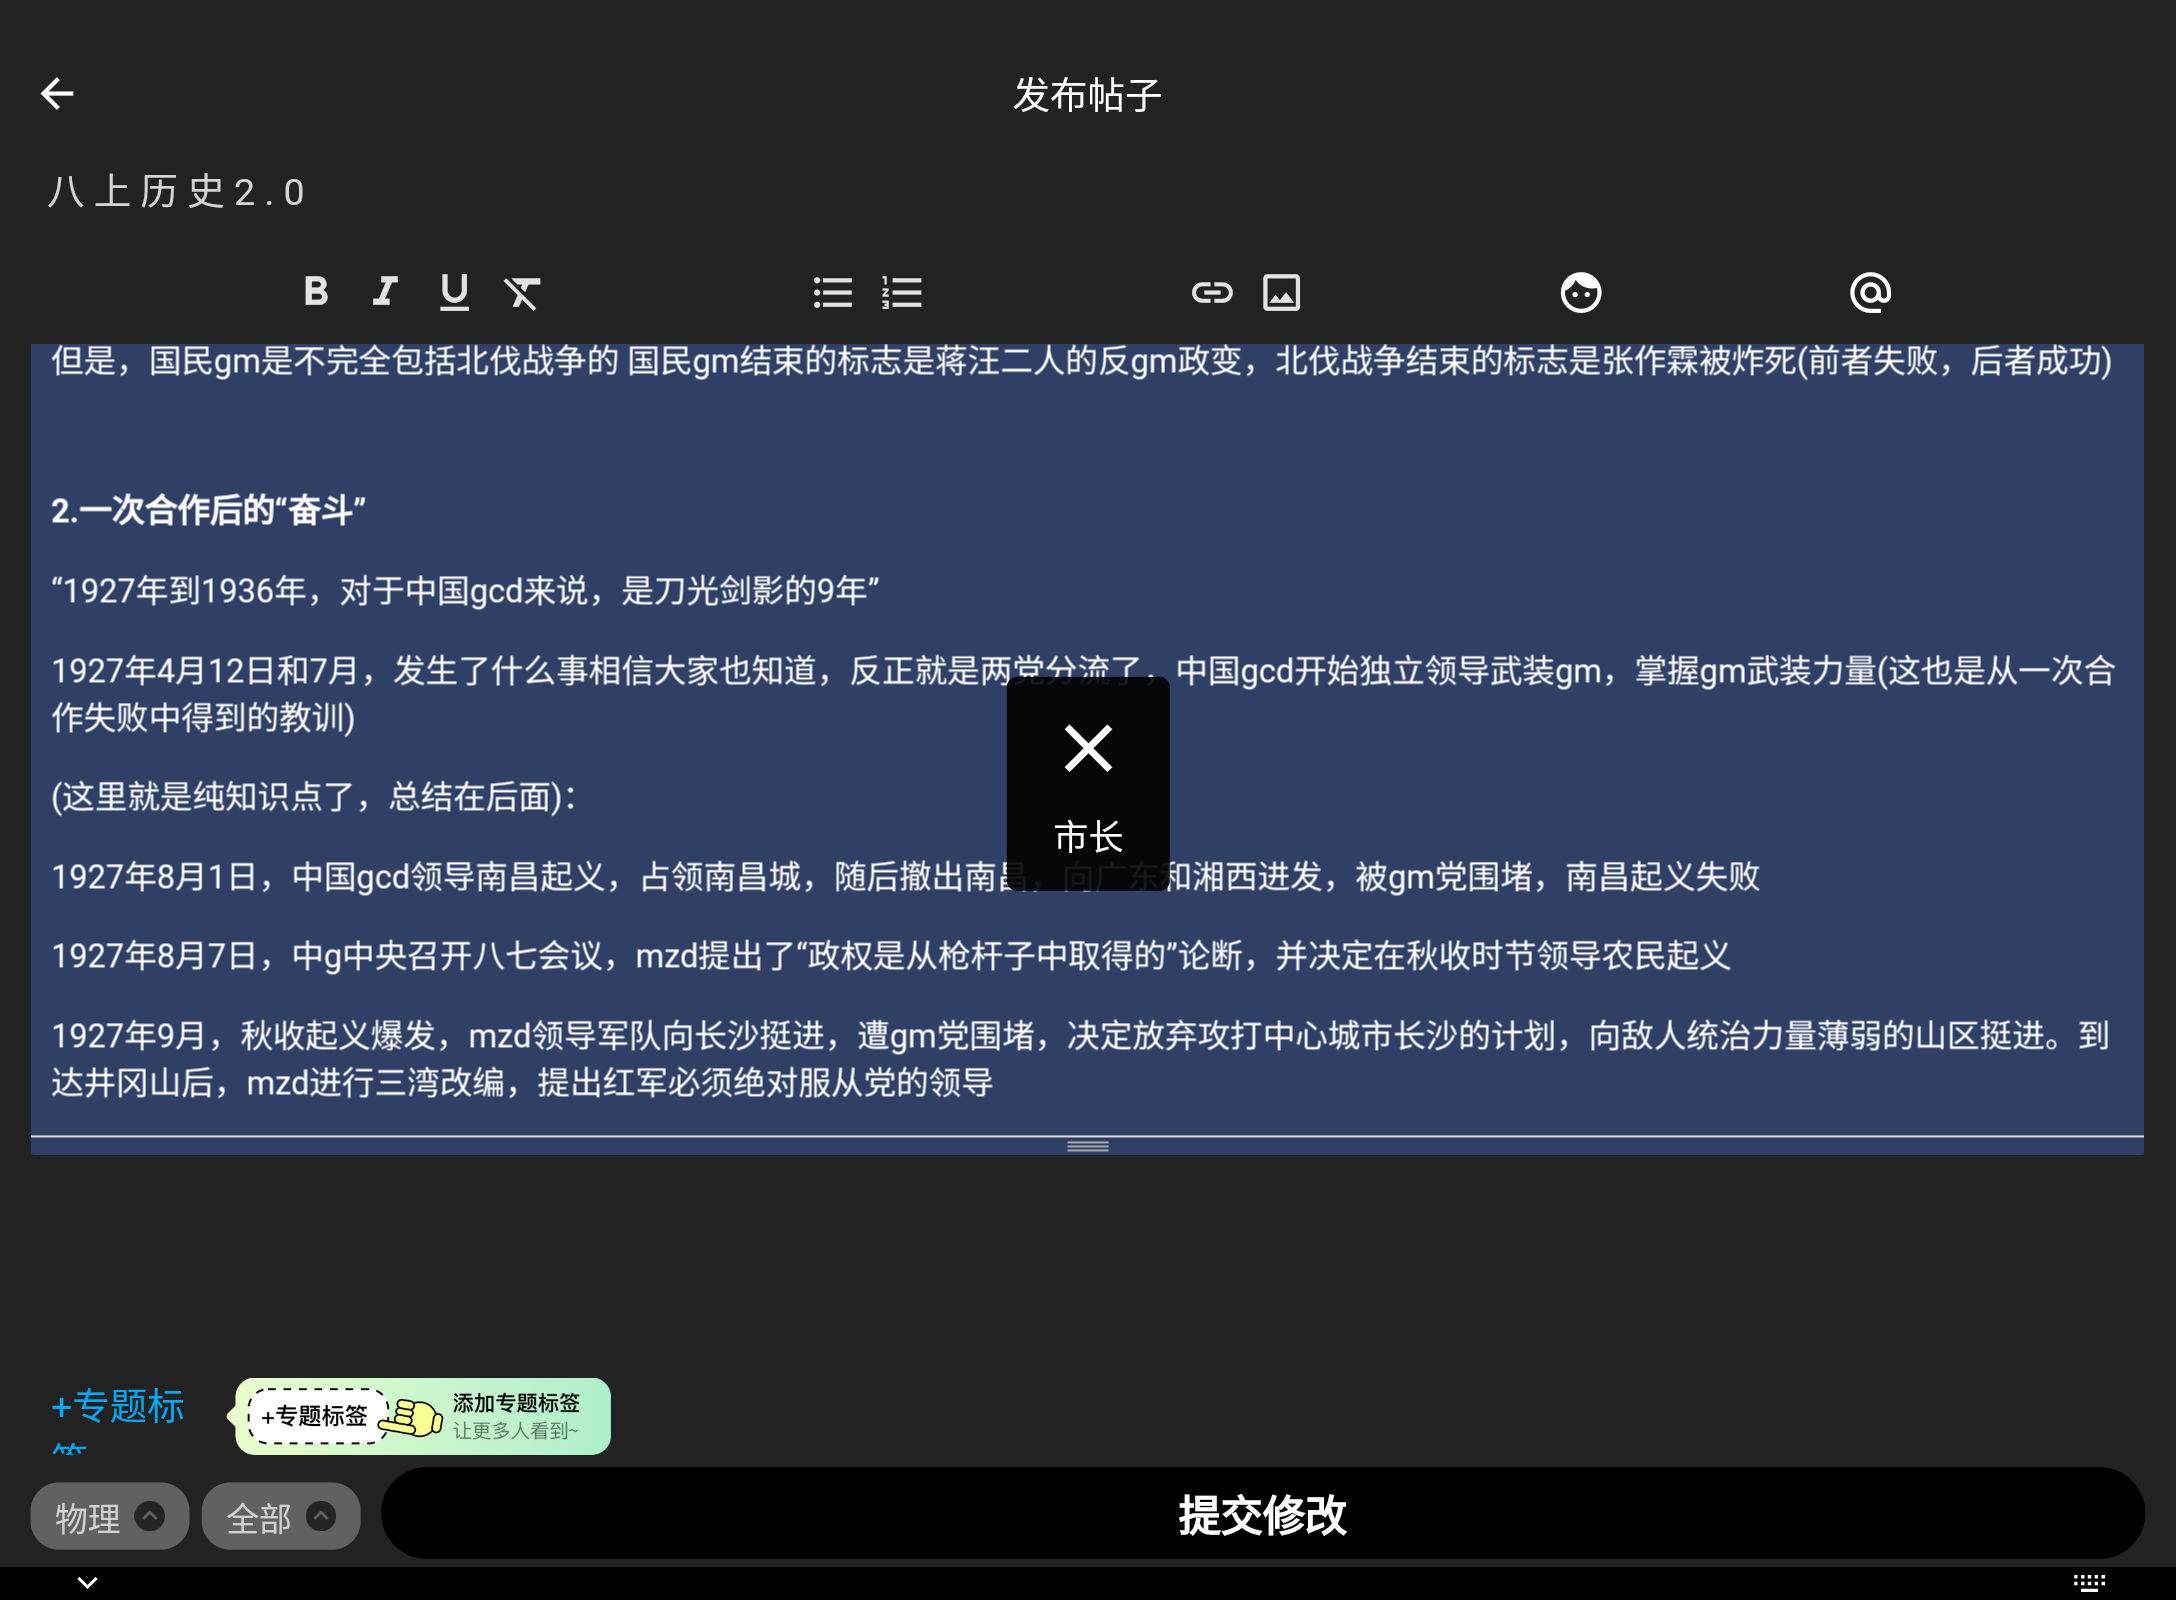Collapse the keyboard with the down chevron
This screenshot has width=2176, height=1600.
86,1581
